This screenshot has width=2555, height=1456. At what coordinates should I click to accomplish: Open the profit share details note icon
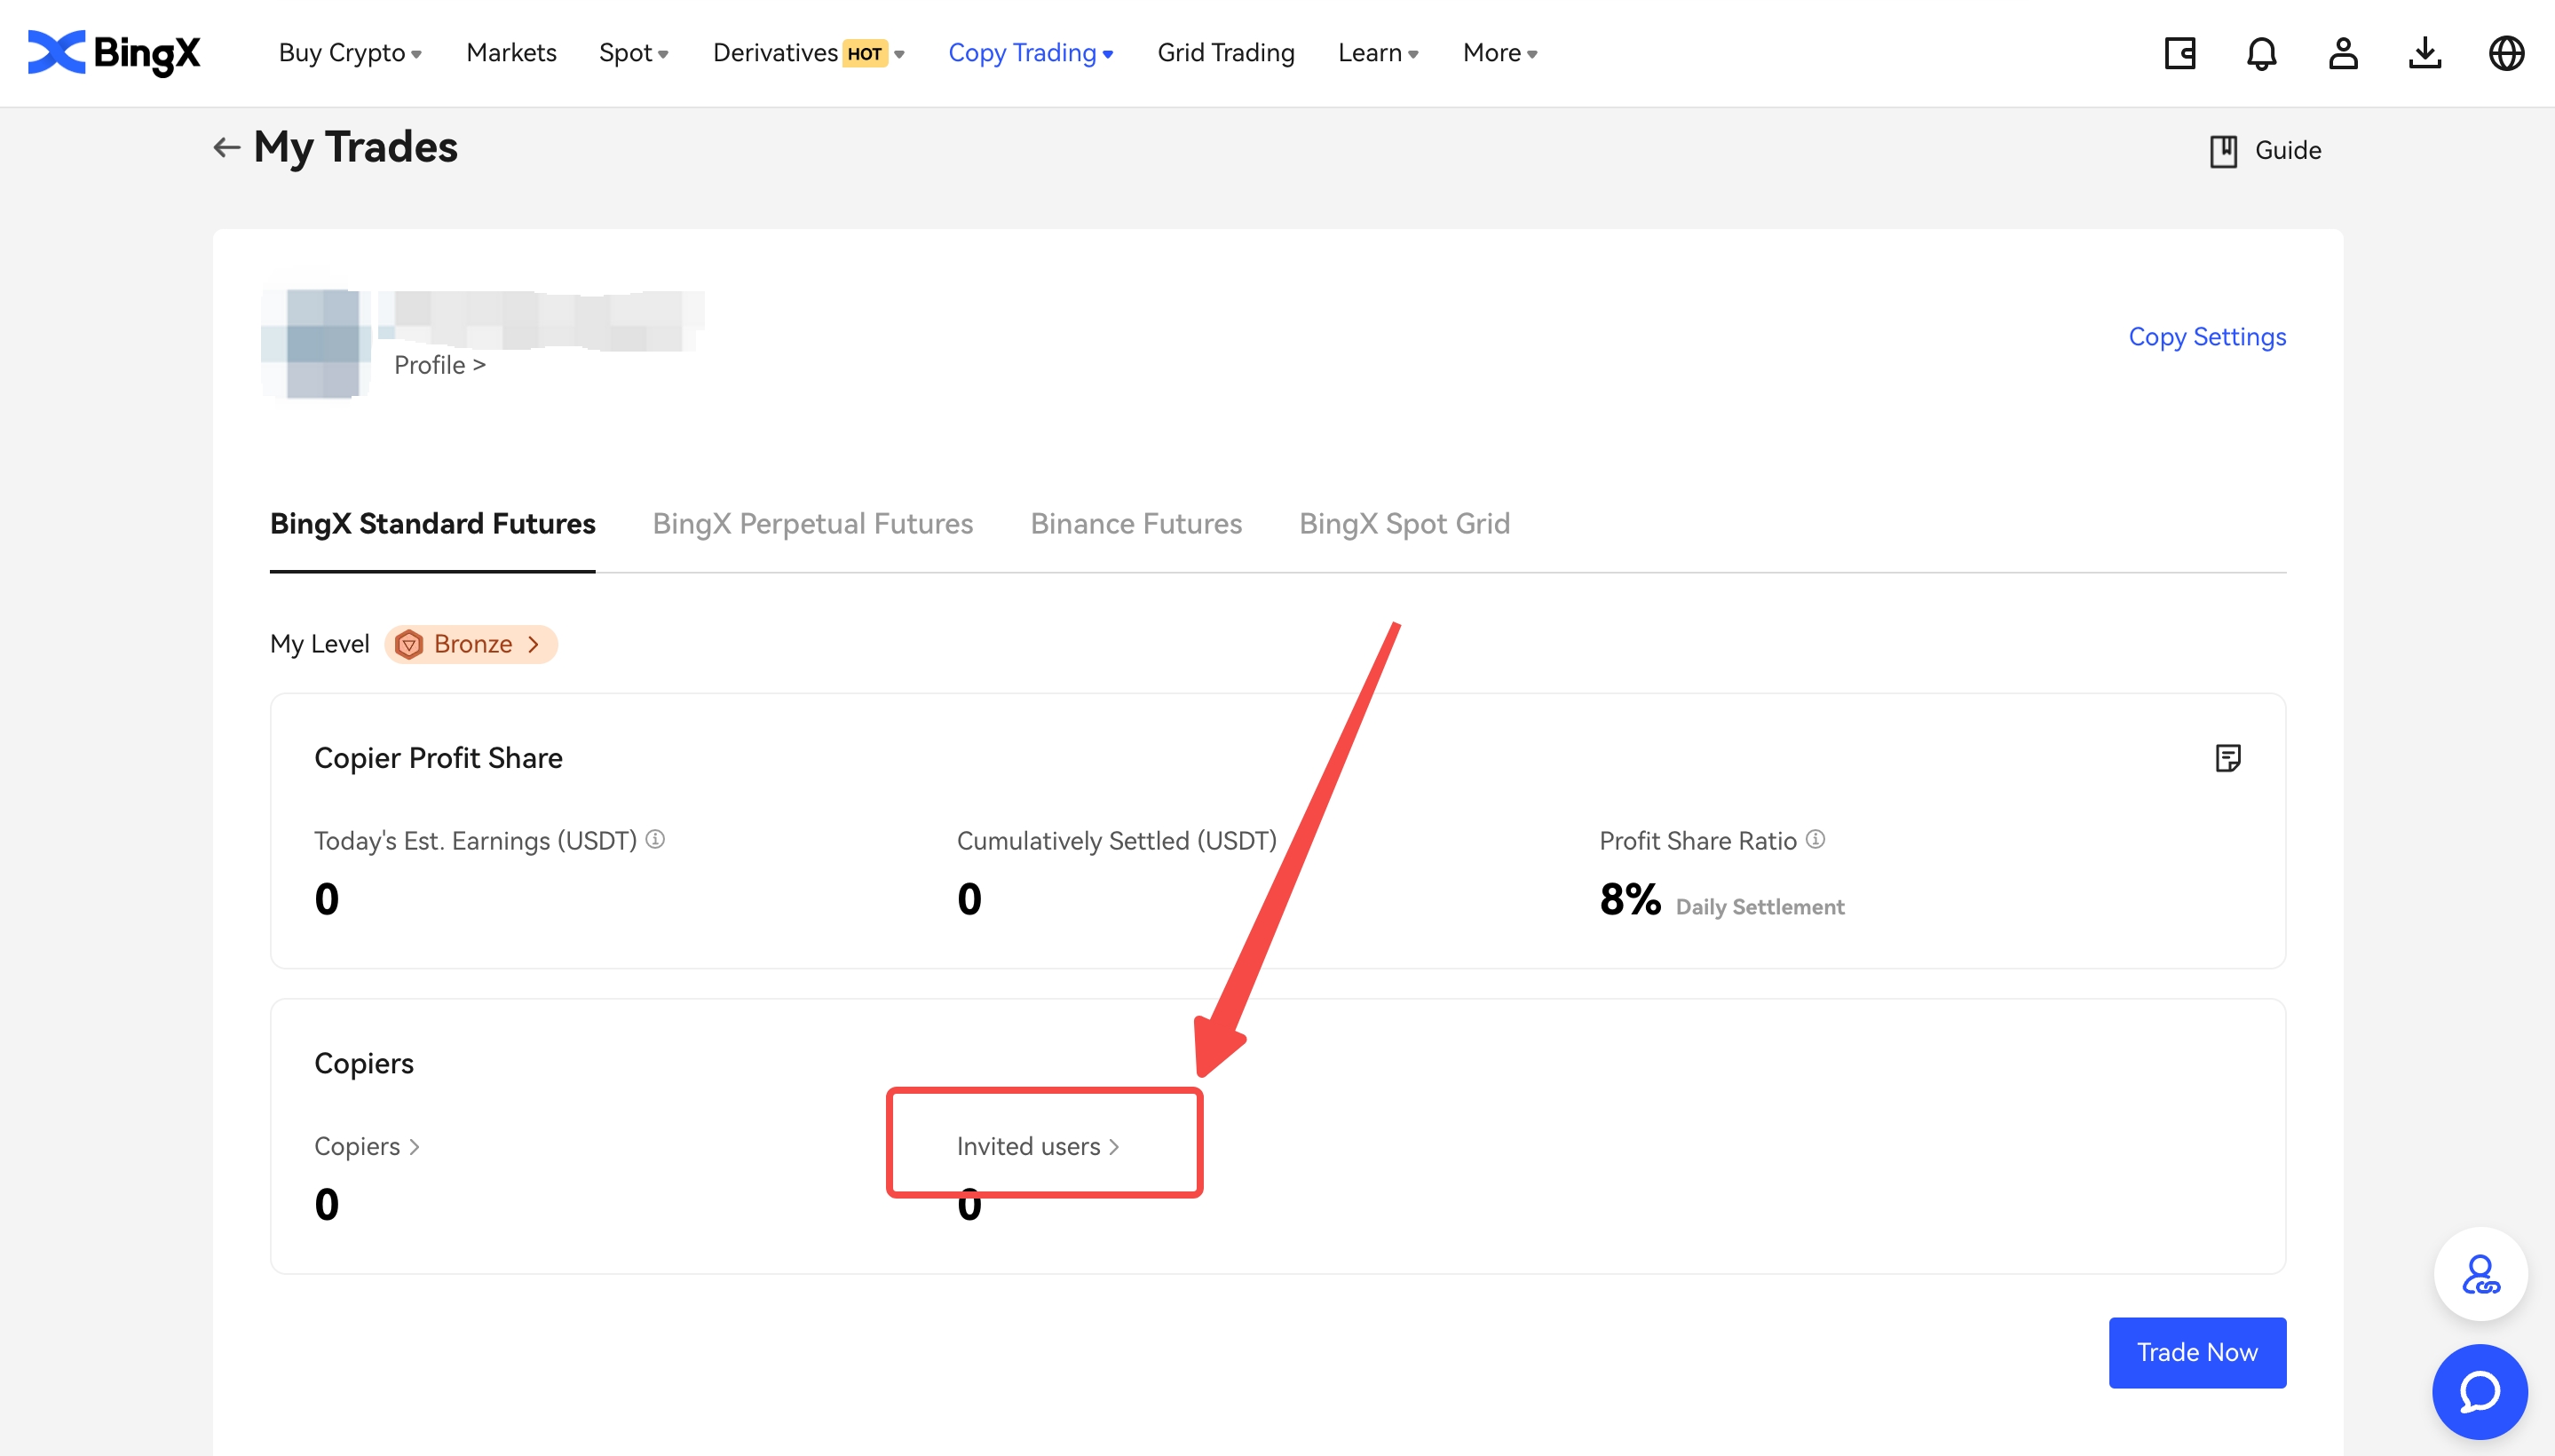(x=2227, y=758)
